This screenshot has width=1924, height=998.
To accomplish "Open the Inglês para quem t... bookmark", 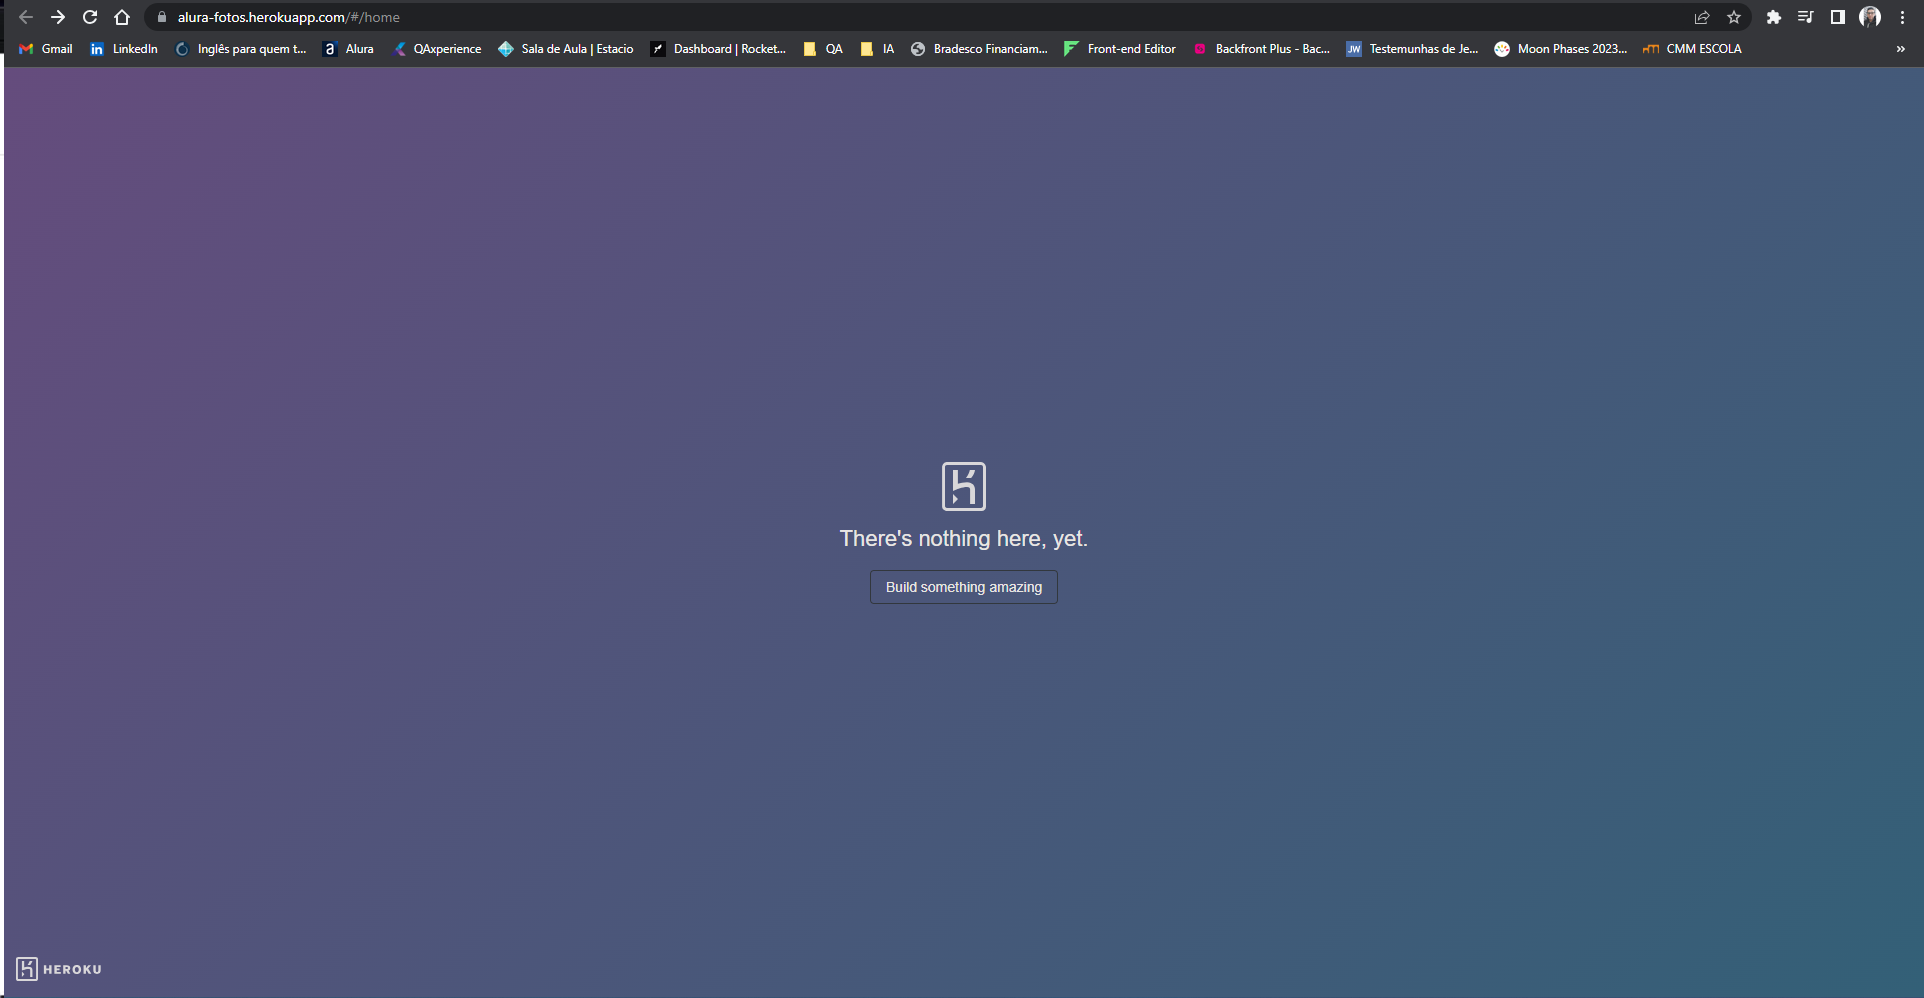I will [x=241, y=49].
